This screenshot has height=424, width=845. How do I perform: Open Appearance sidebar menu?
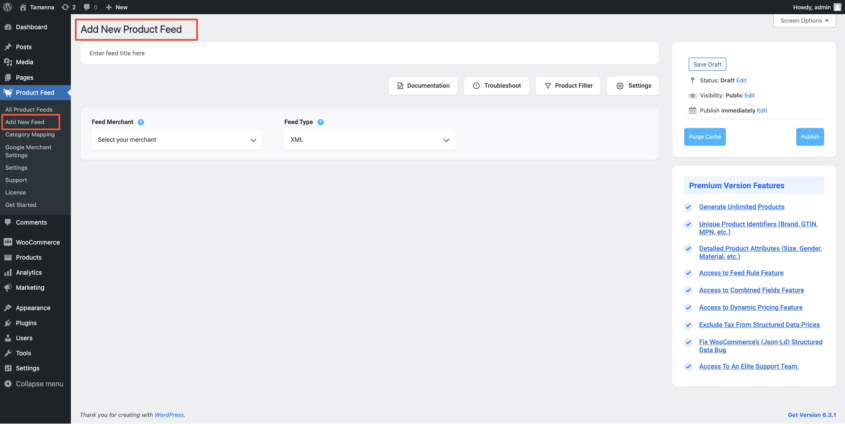click(x=35, y=308)
